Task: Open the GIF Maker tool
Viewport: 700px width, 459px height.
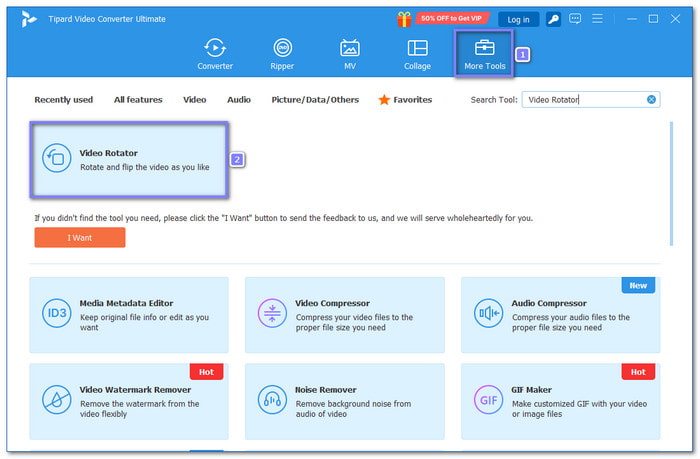Action: [x=561, y=401]
